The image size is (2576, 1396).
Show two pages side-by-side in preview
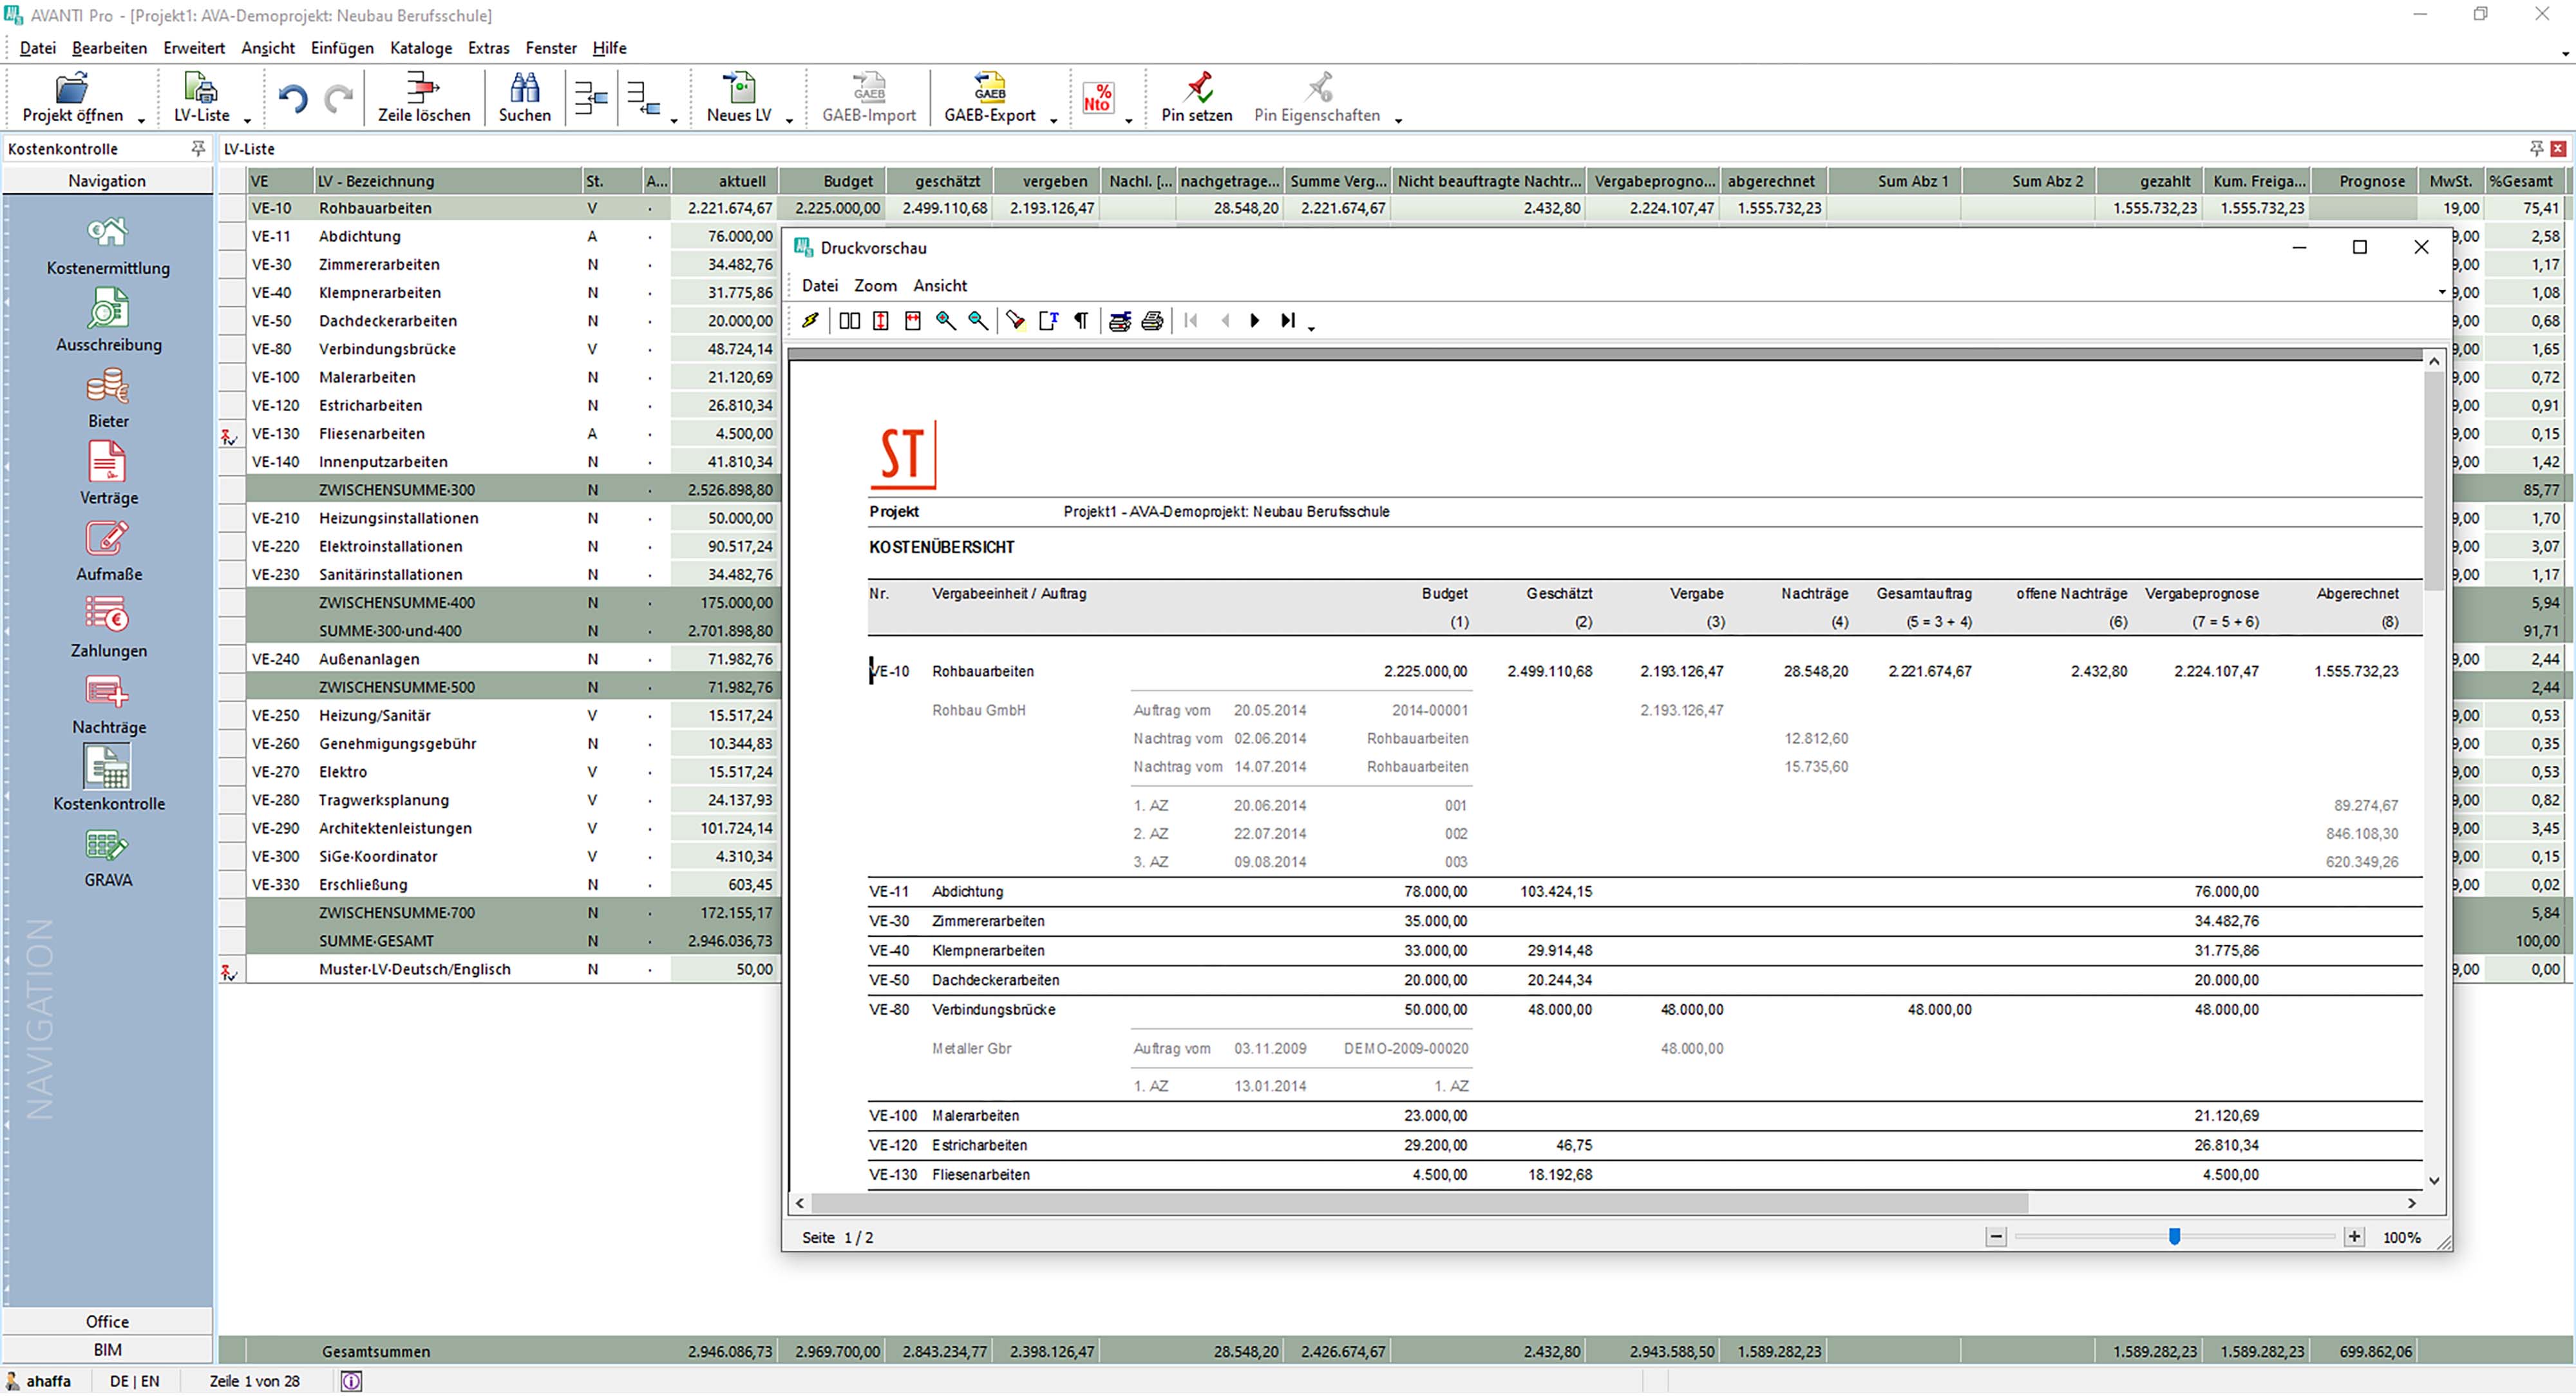pos(849,321)
